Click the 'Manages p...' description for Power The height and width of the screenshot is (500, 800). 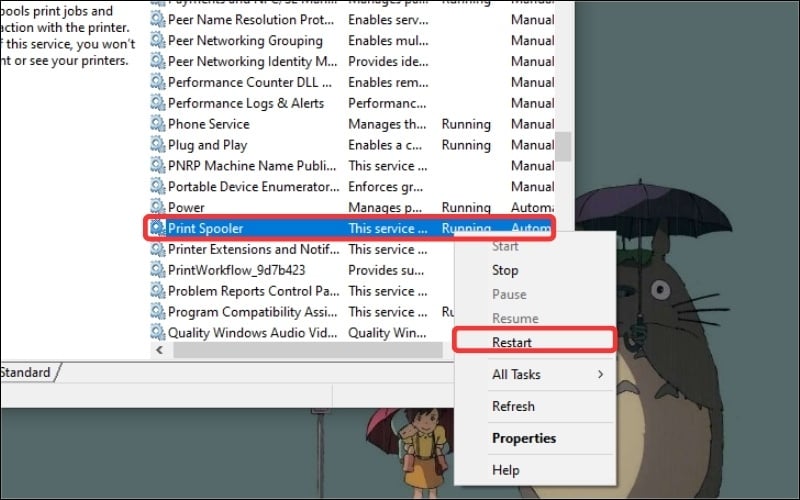(385, 208)
